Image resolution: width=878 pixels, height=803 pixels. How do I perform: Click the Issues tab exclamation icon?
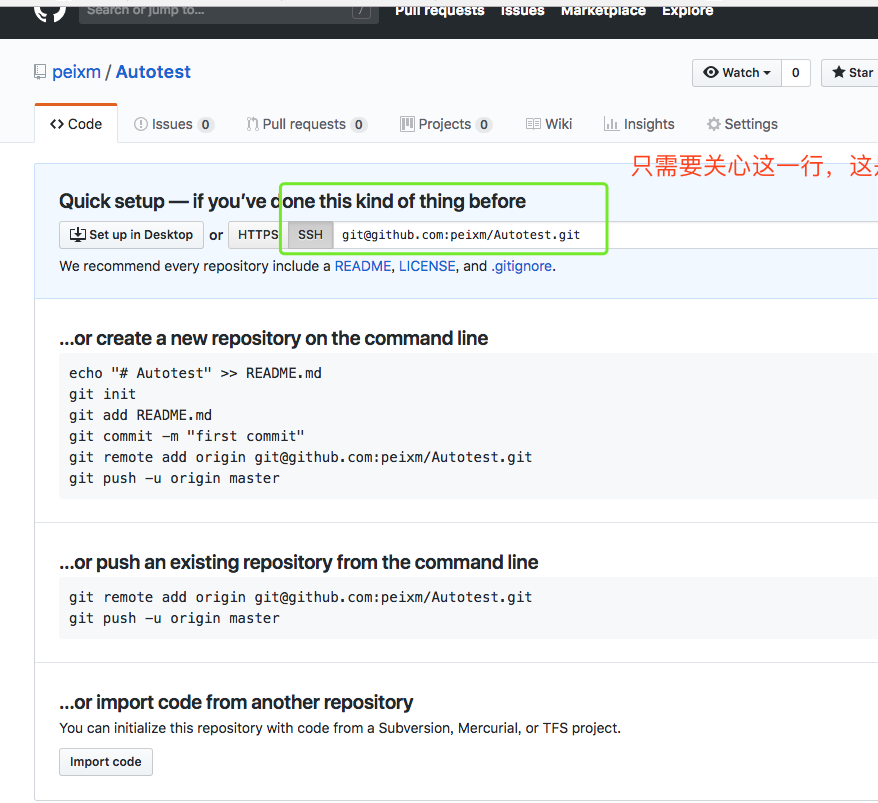coord(141,124)
